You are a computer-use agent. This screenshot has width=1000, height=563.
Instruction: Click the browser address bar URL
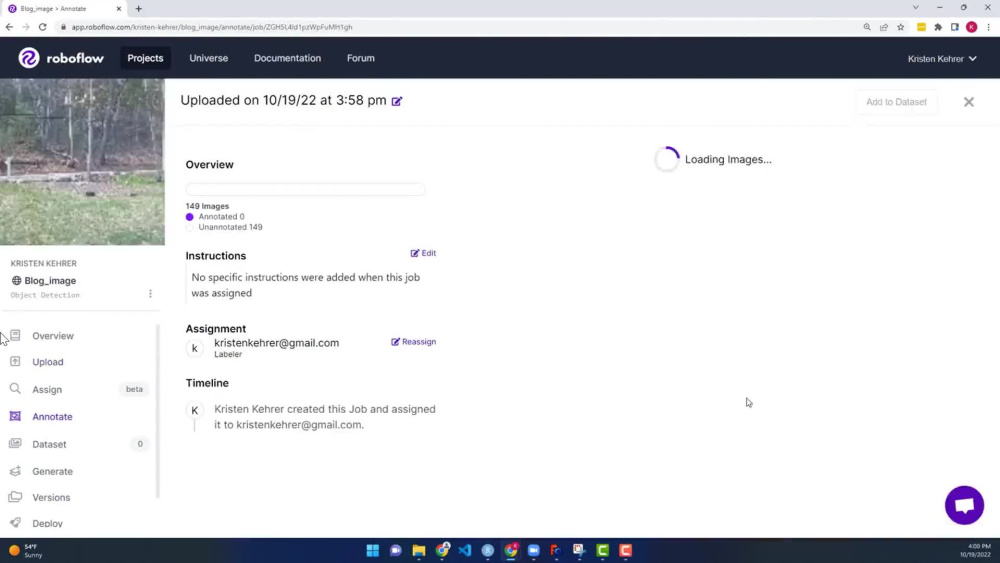point(212,27)
